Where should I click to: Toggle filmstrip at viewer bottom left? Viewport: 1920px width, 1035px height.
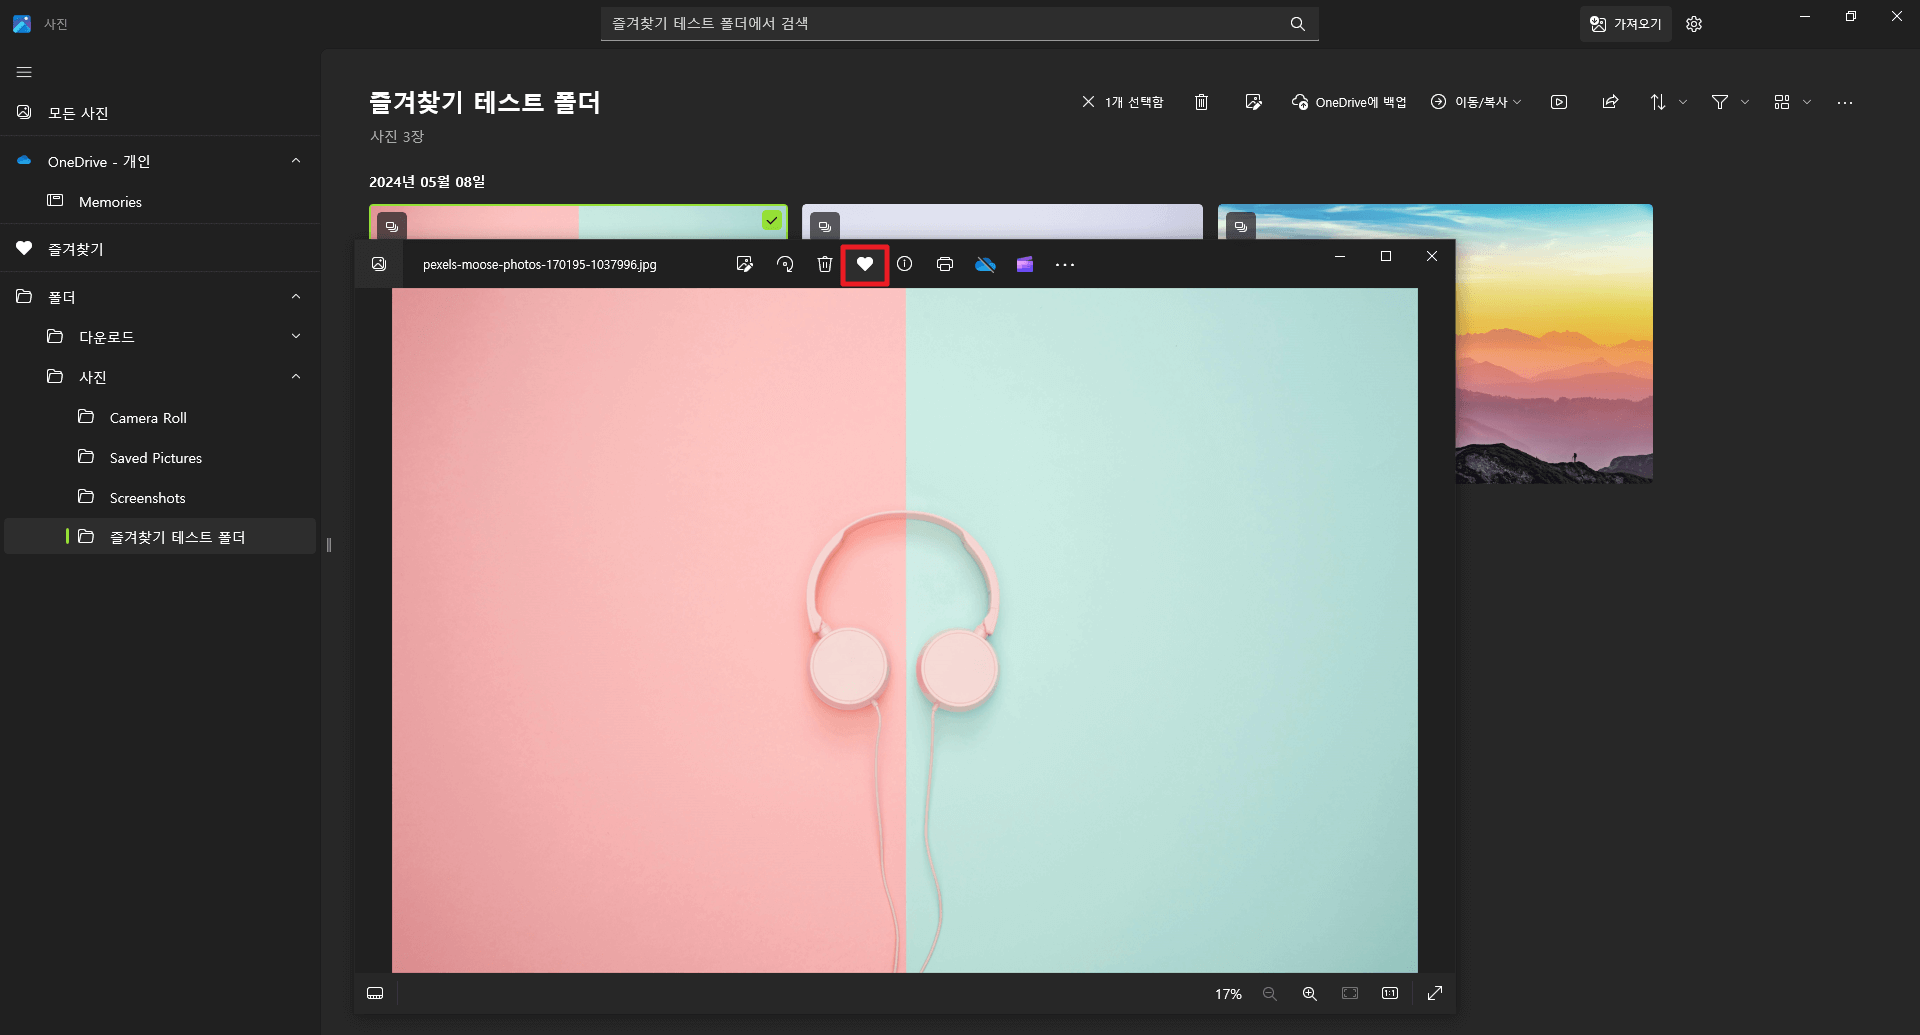click(x=375, y=993)
